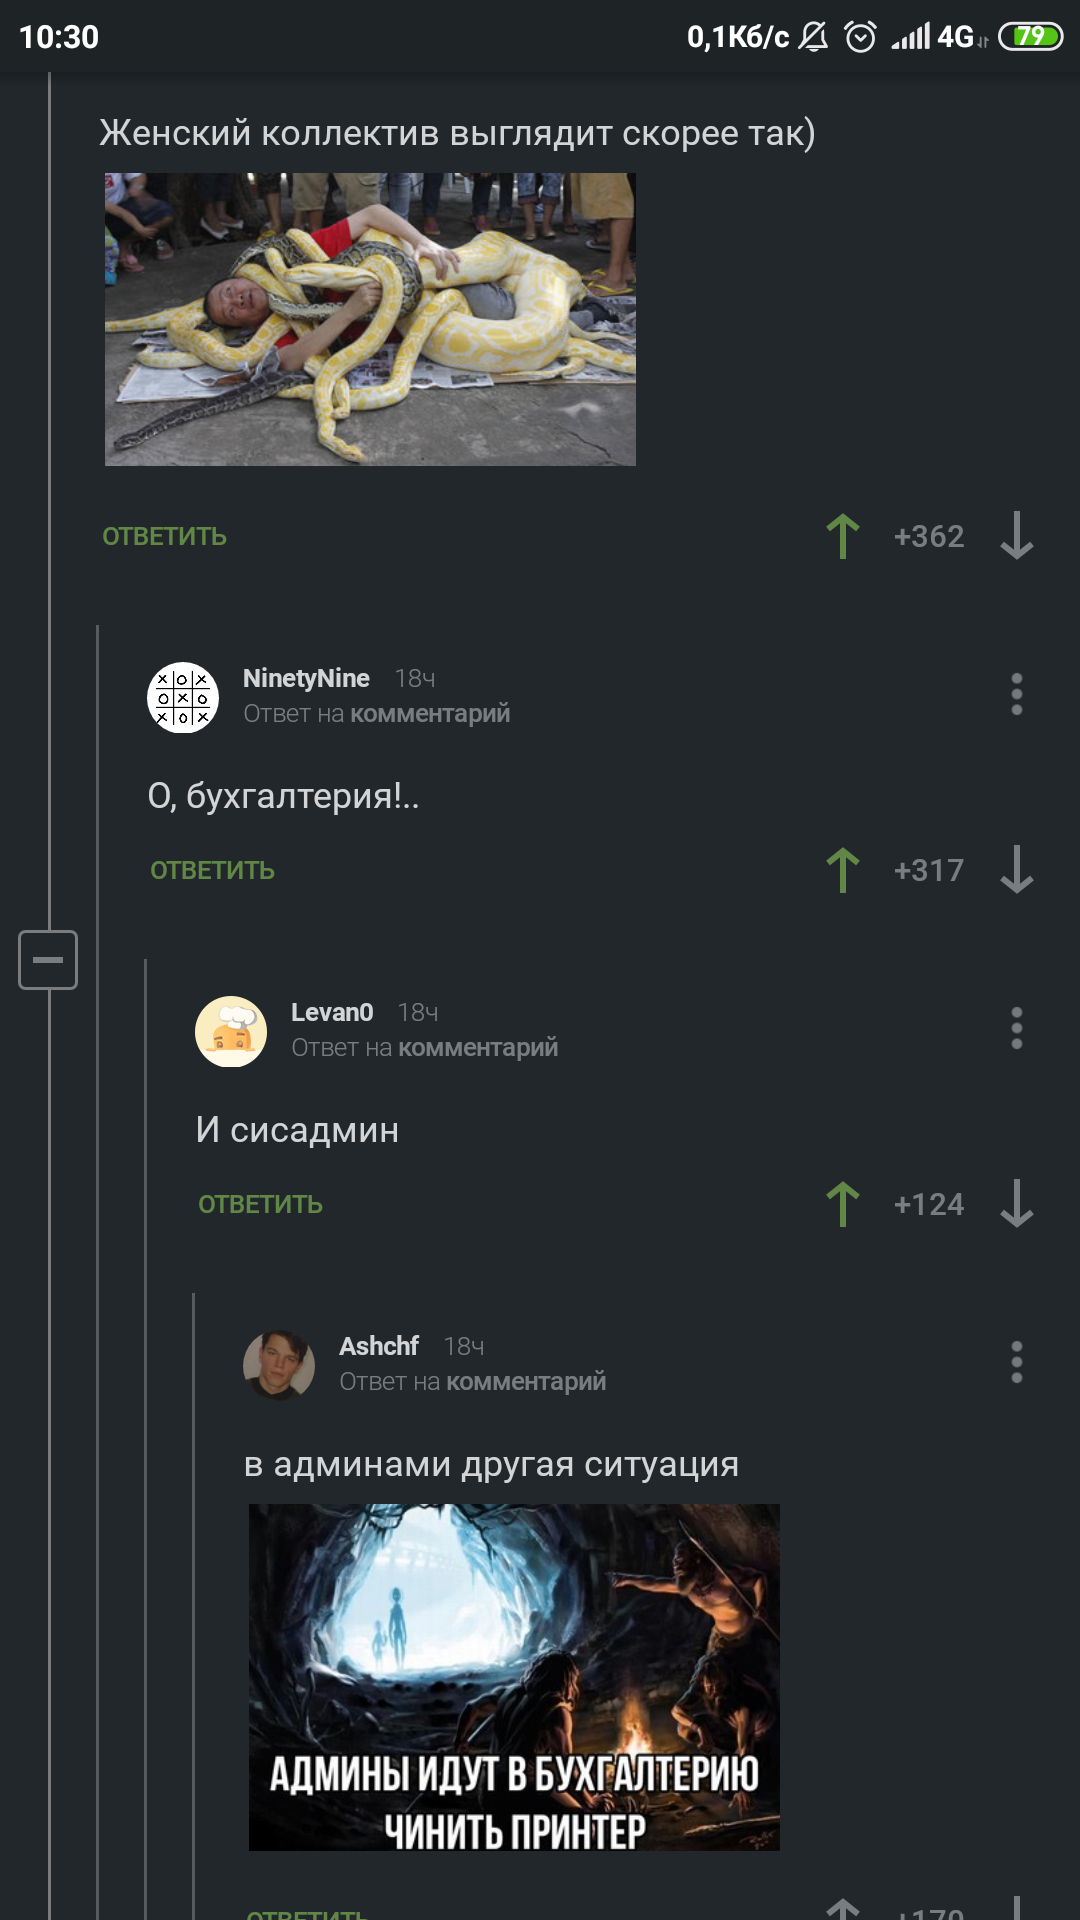Screen dimensions: 1080x1920
Task: Open Levan0's profile avatar
Action: [x=231, y=1032]
